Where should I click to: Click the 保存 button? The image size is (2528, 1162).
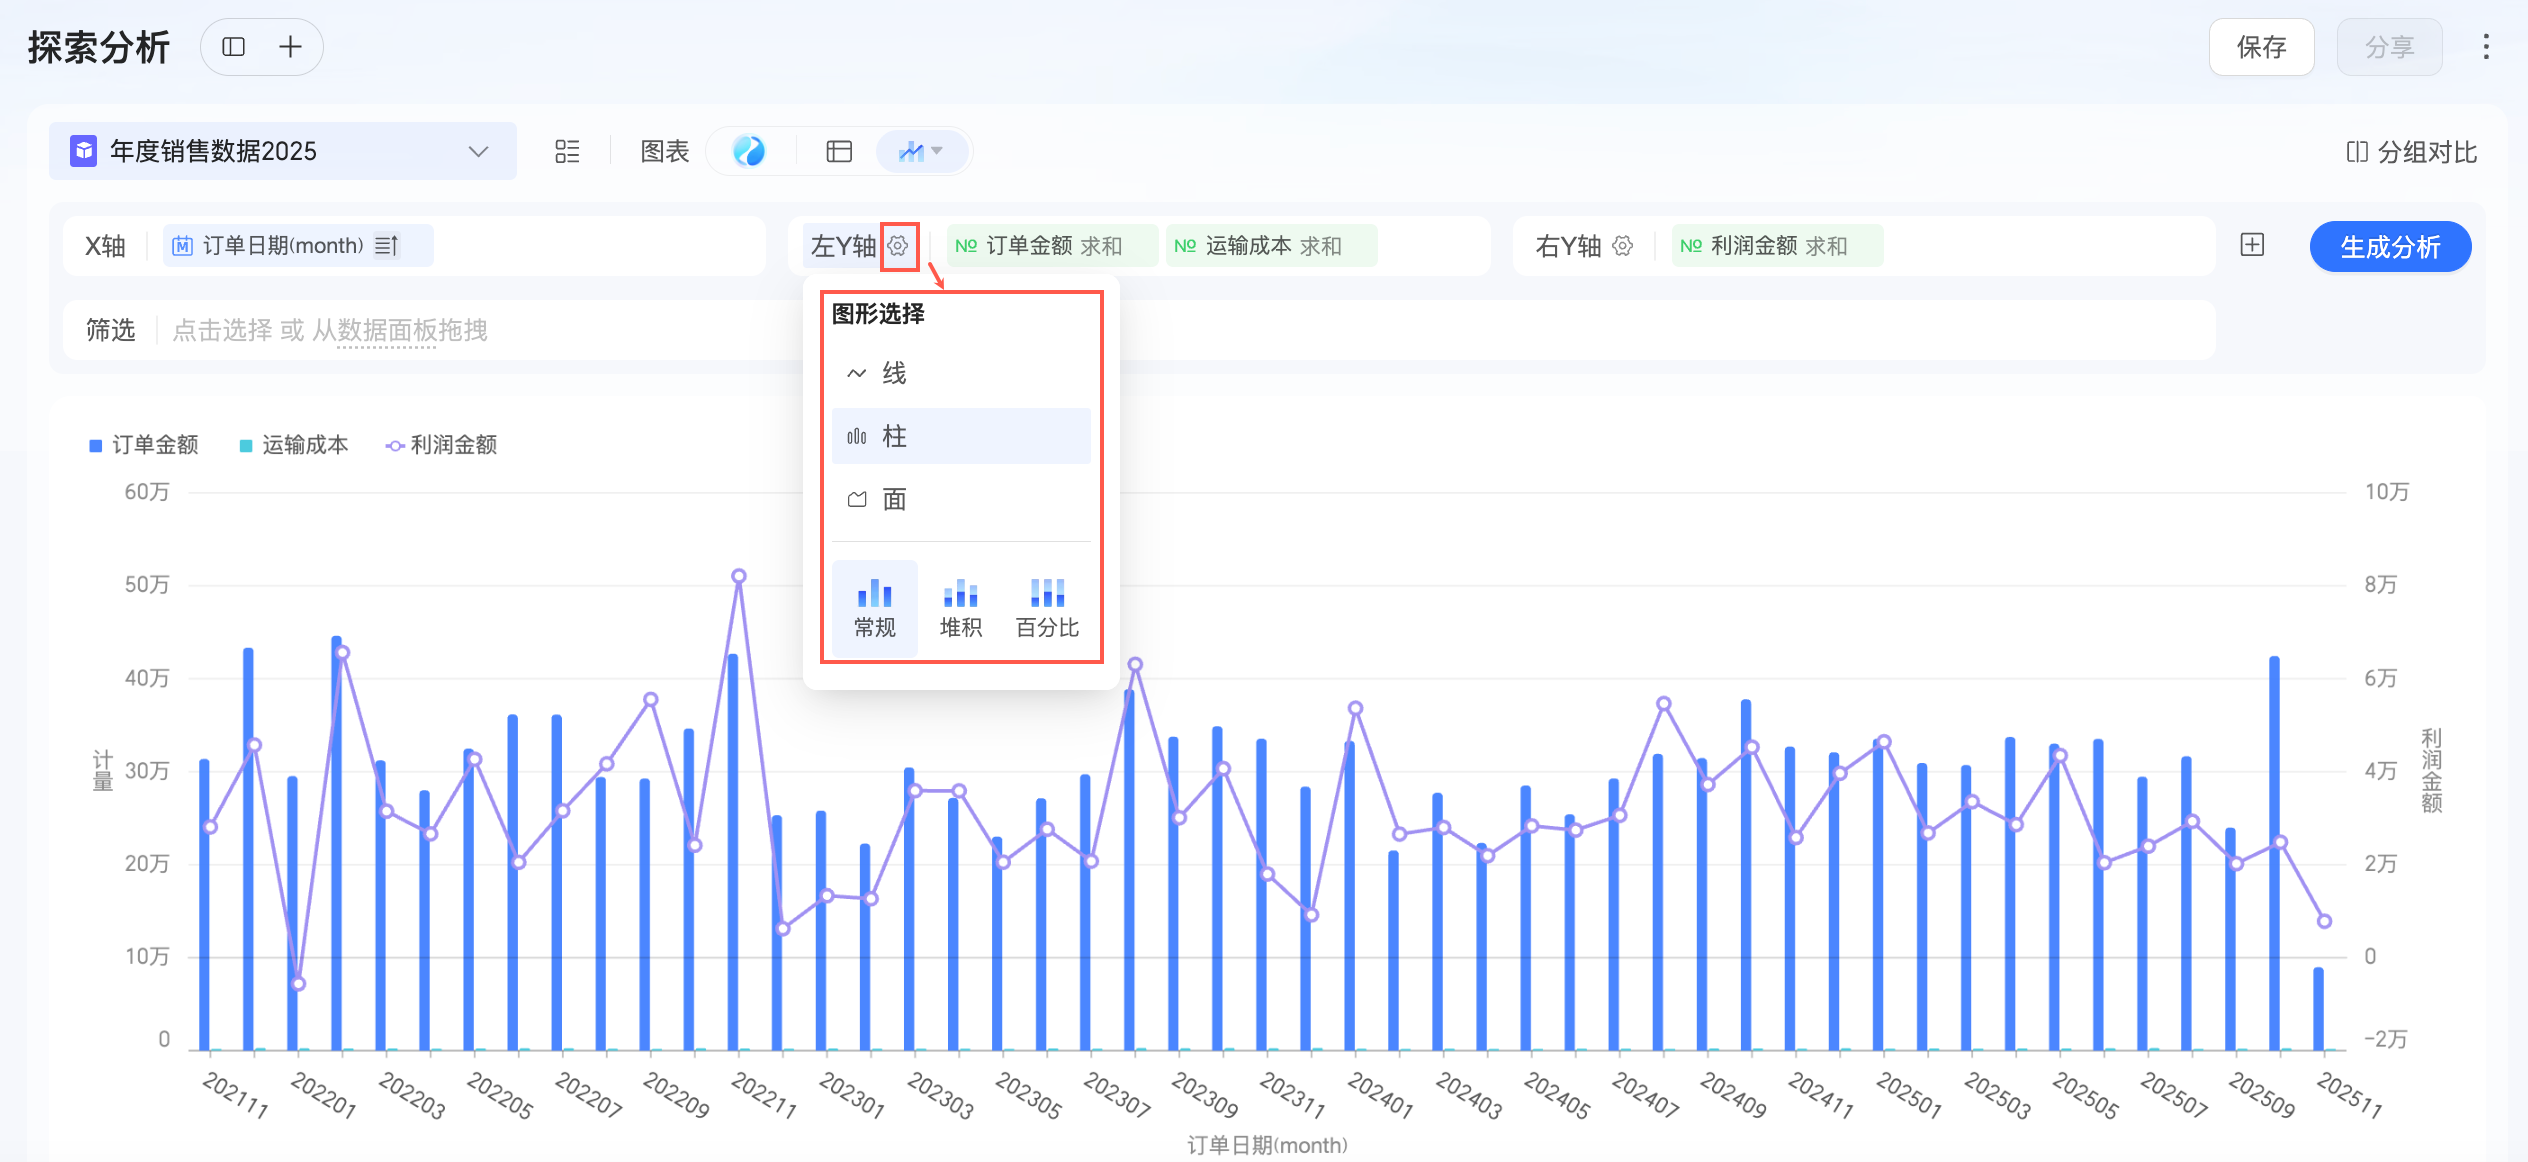[x=2260, y=47]
